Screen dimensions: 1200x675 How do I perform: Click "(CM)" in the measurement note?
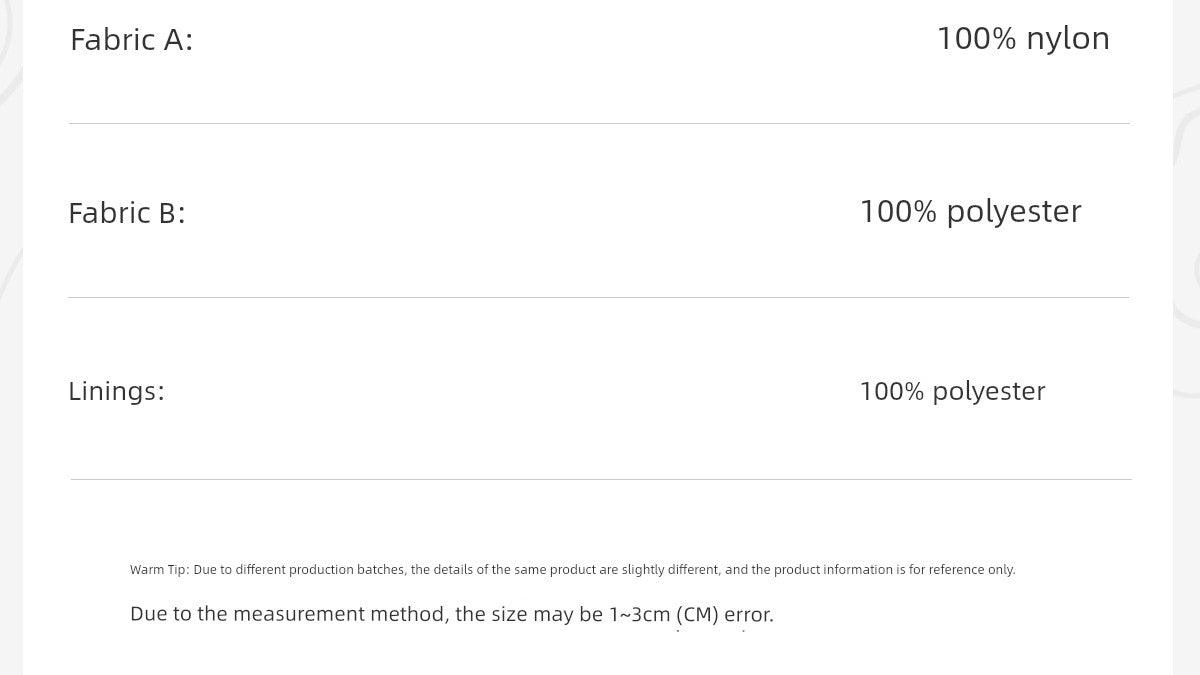(x=697, y=614)
